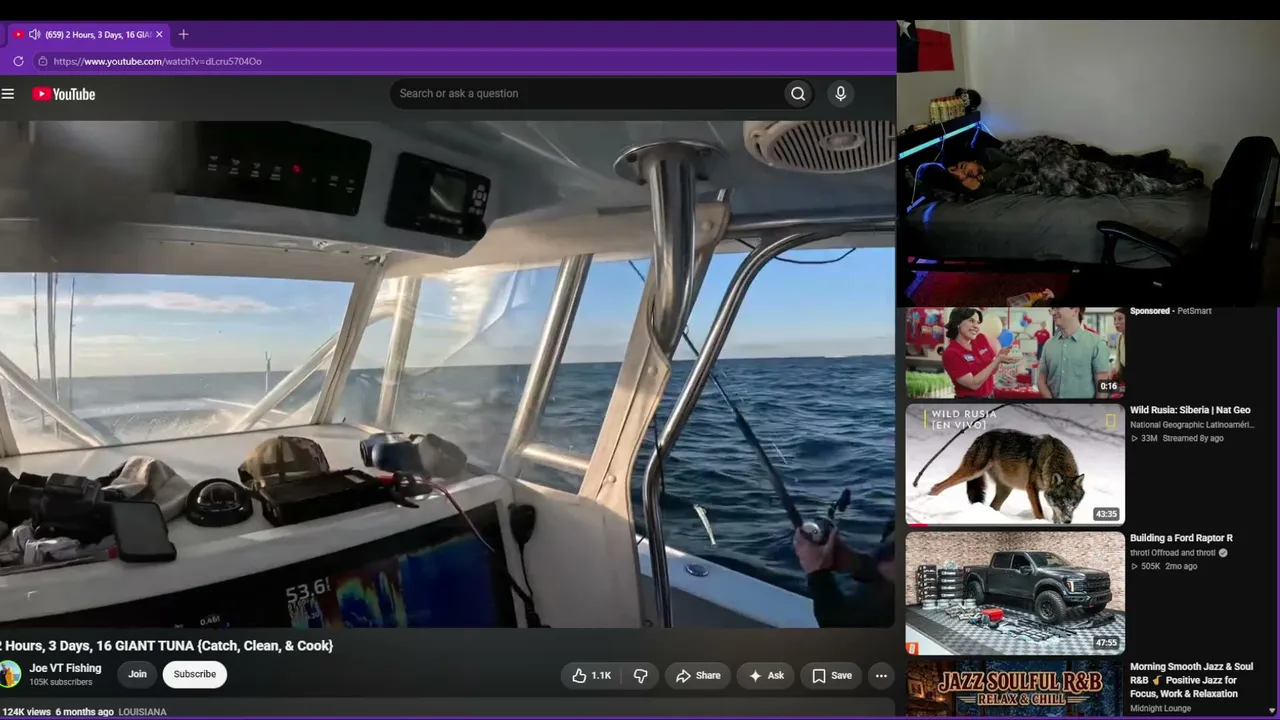Visit National Geographic Latinoamérica channel name
The height and width of the screenshot is (720, 1280).
(1191, 425)
